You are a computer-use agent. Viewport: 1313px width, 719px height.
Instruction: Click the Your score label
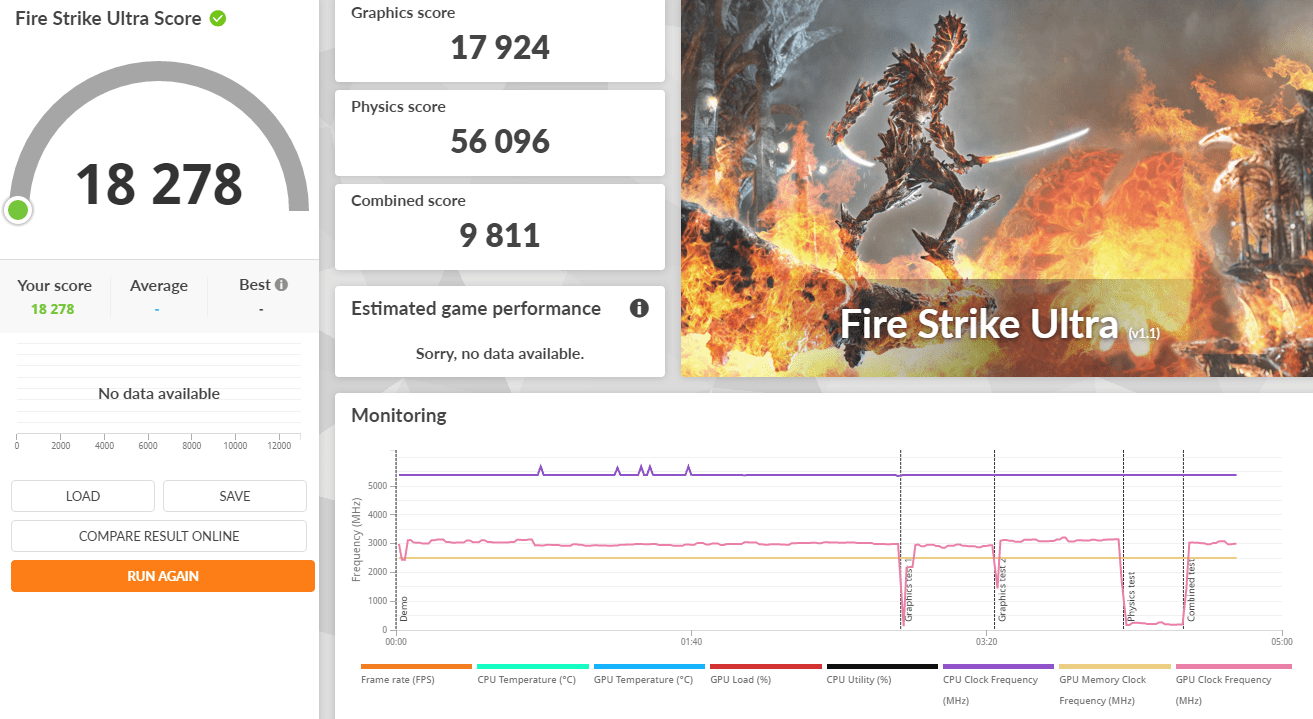(x=54, y=286)
